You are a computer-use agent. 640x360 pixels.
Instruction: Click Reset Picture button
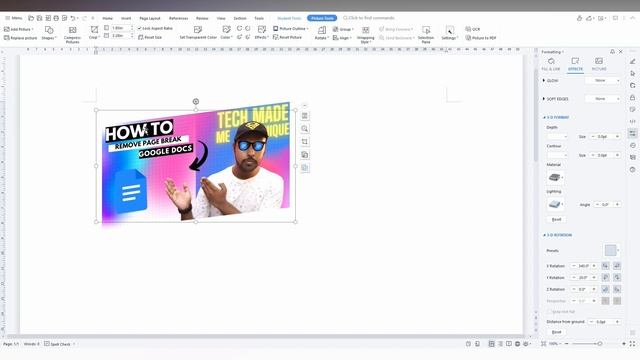tap(287, 37)
